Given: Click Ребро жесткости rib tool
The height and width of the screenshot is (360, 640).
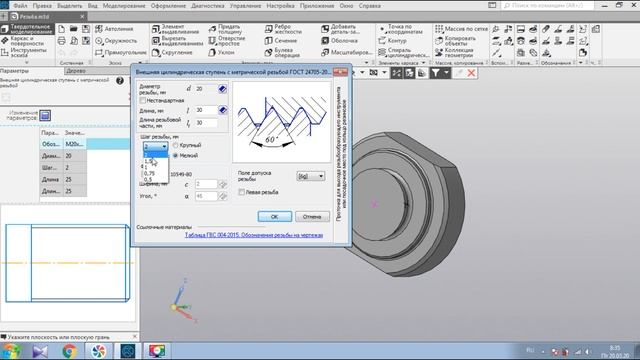Looking at the screenshot, I should tap(283, 29).
